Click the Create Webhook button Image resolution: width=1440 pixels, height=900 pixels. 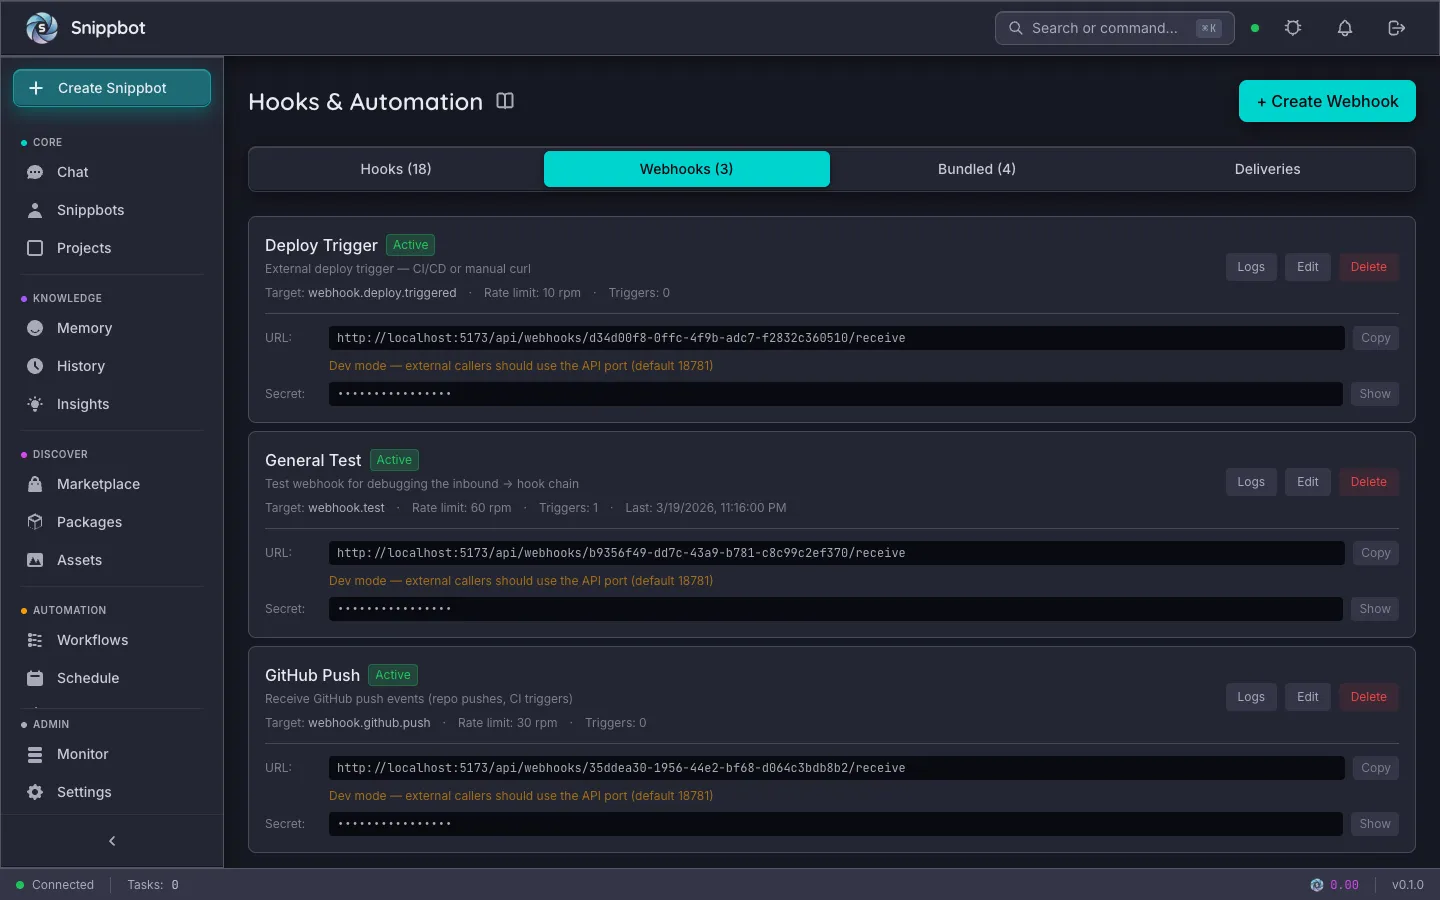(x=1327, y=101)
